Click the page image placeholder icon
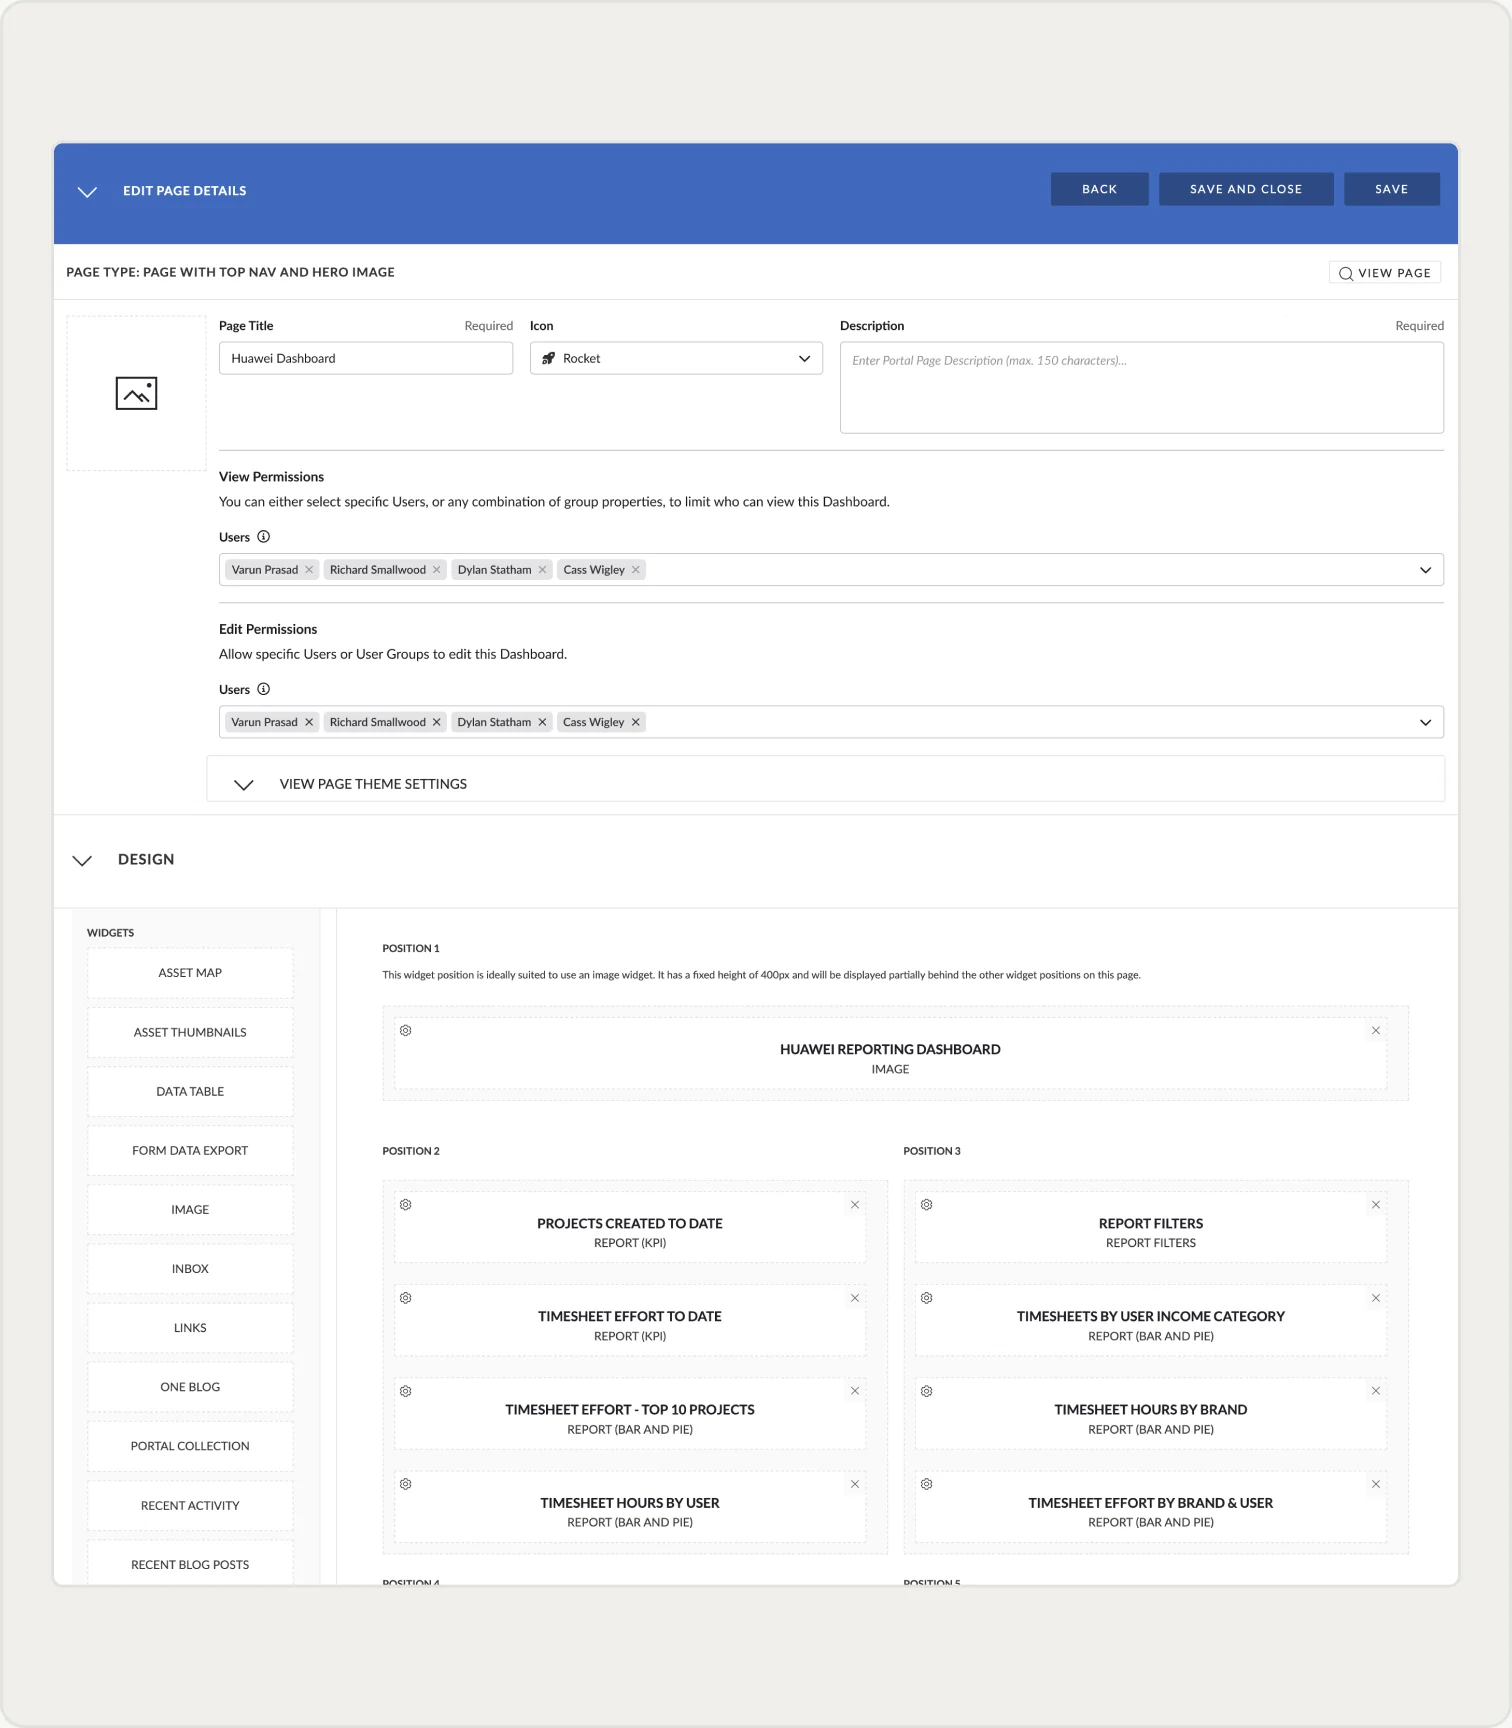The width and height of the screenshot is (1512, 1728). 136,393
